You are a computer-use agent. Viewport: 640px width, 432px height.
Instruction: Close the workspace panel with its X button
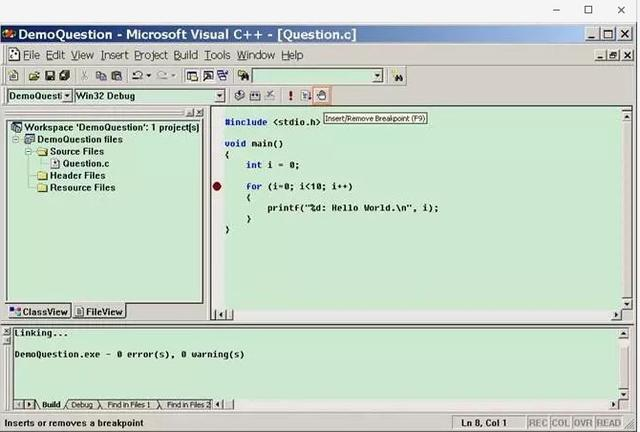[x=200, y=112]
